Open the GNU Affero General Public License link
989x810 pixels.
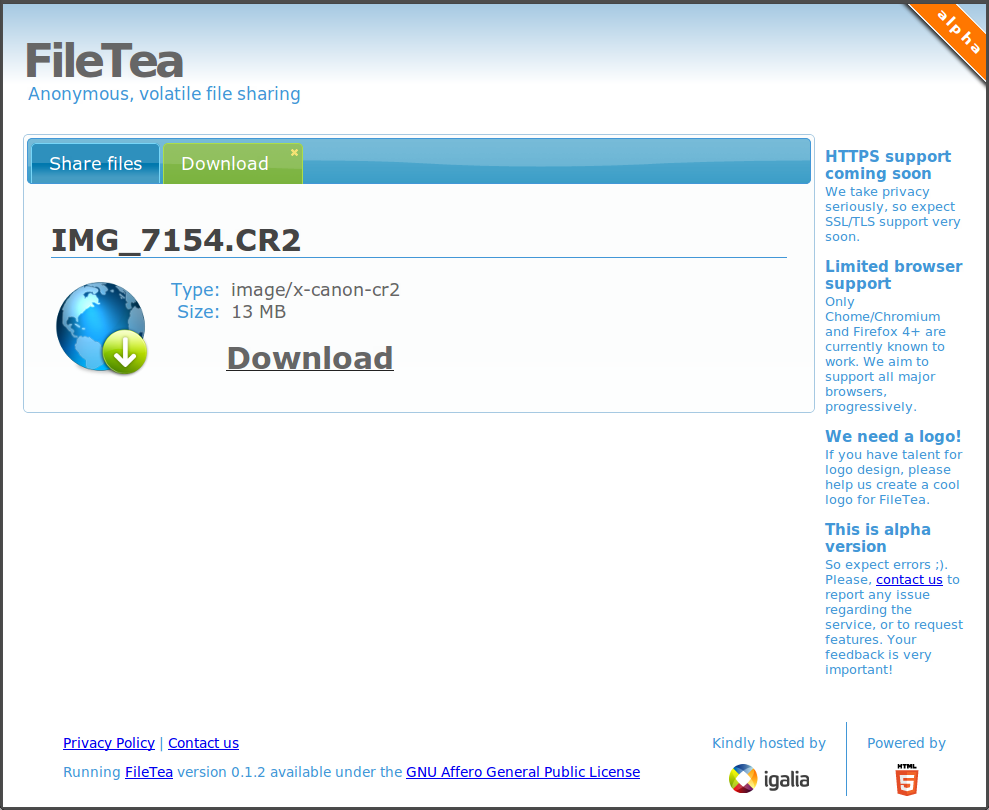point(523,772)
